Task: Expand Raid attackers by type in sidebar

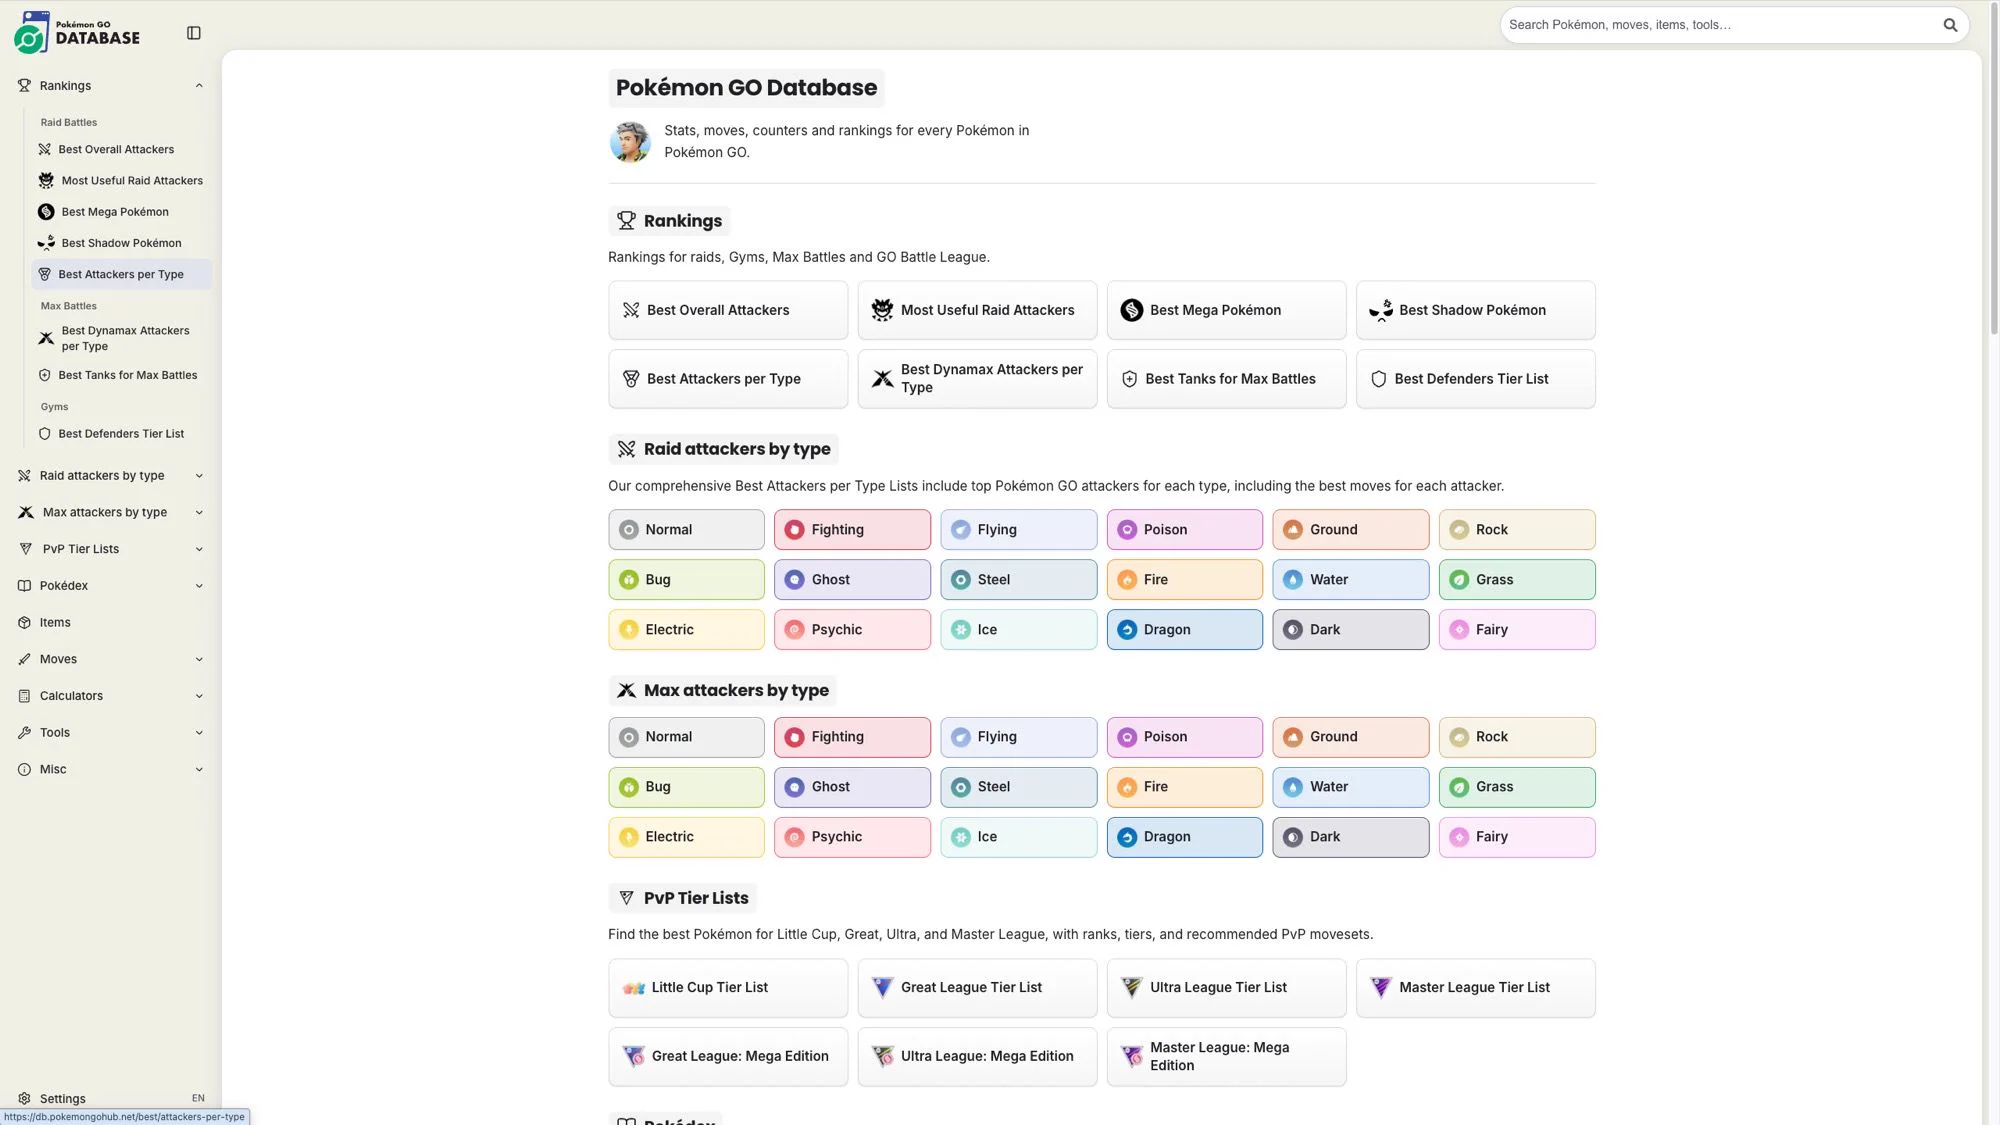Action: [x=110, y=476]
